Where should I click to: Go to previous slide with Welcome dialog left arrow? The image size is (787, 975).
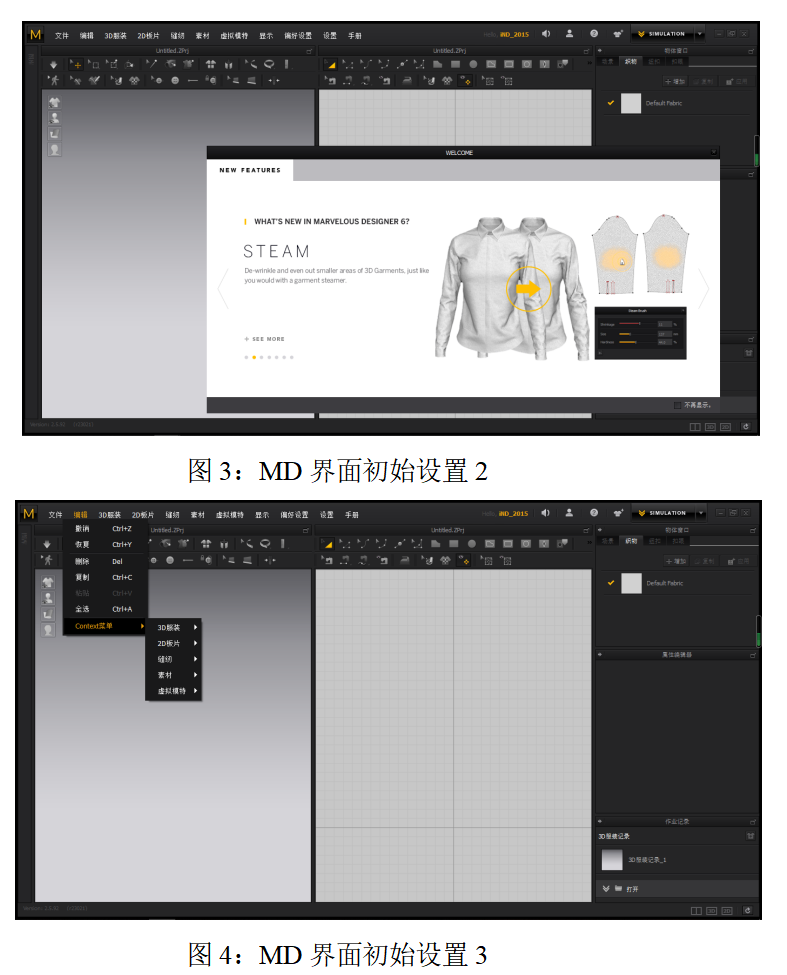(223, 289)
